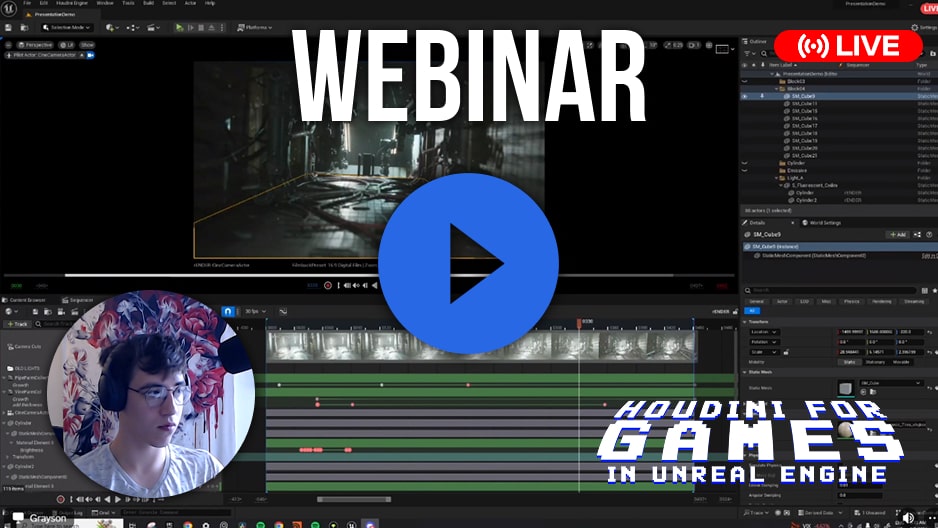Toggle the scale ratio lock icon
This screenshot has height=528, width=938.
click(785, 352)
